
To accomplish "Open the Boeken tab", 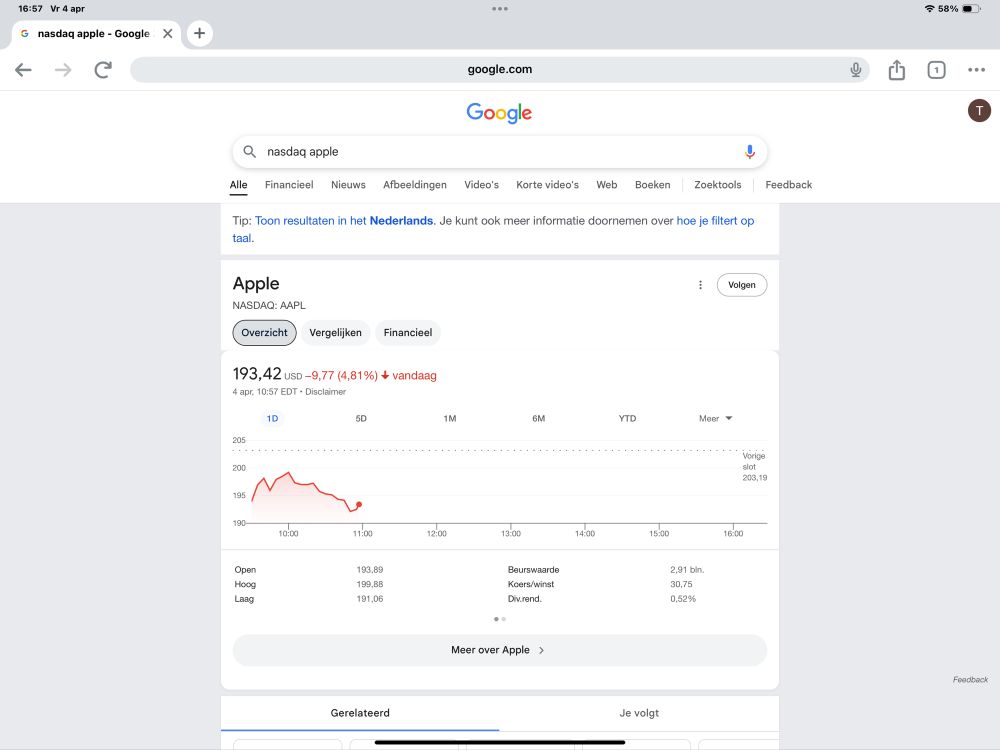I will (x=652, y=185).
